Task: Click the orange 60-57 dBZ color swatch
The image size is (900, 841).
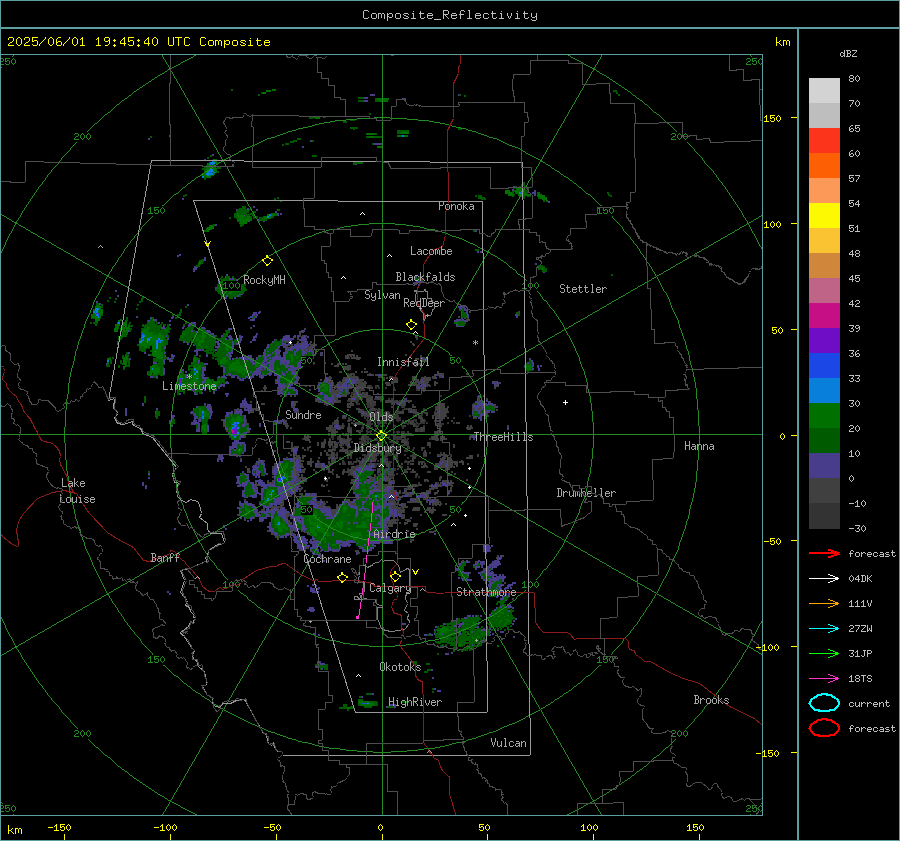Action: coord(824,166)
